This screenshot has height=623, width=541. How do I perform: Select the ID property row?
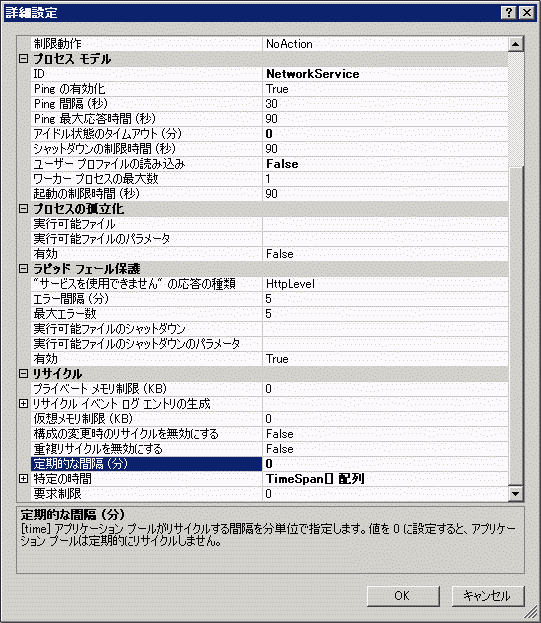point(147,74)
